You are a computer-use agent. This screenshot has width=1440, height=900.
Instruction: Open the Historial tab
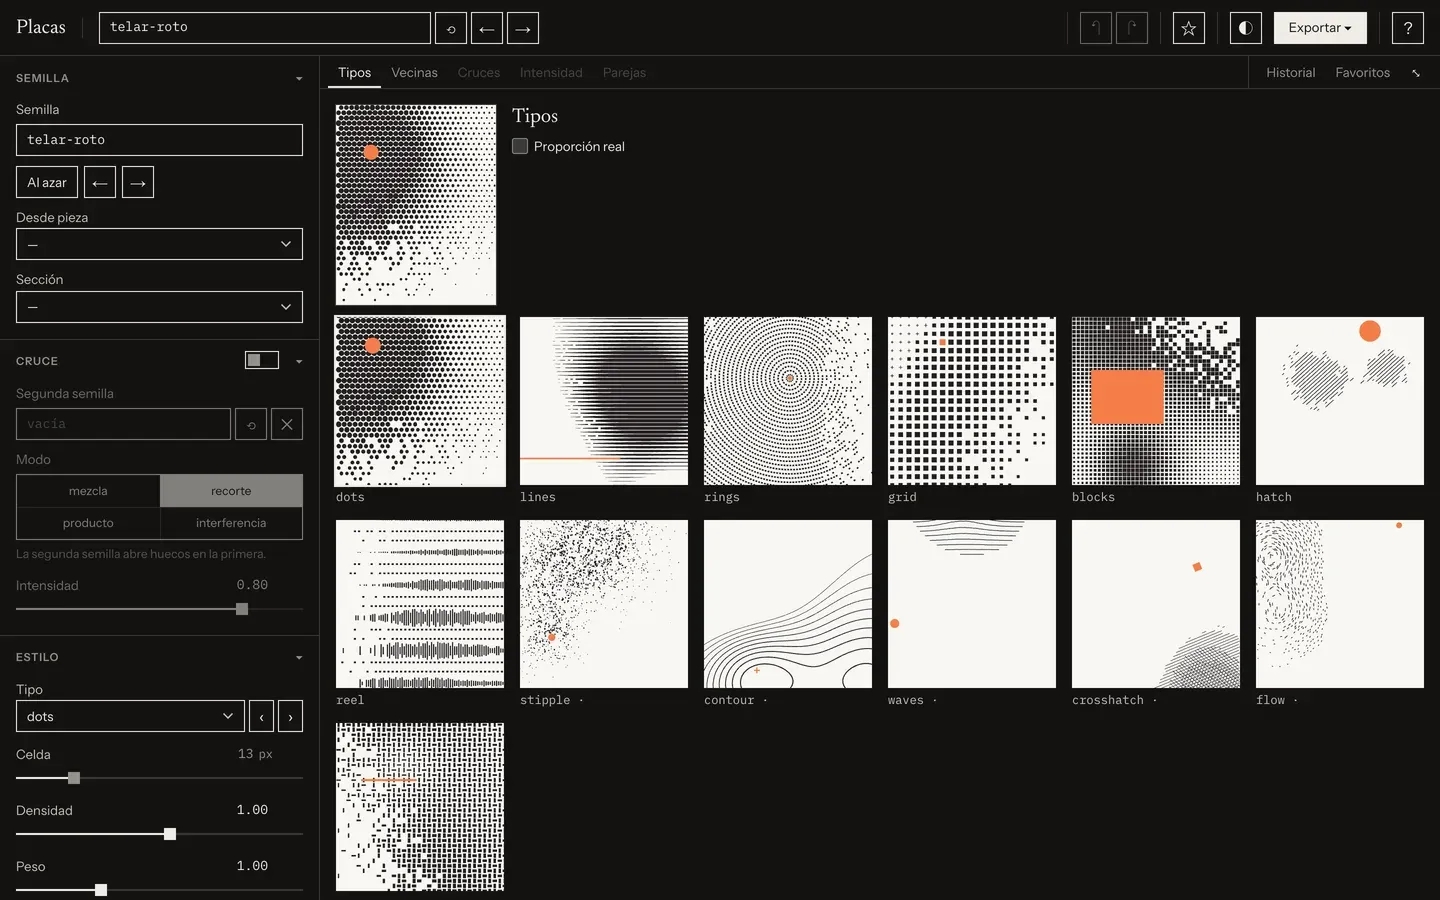coord(1291,73)
